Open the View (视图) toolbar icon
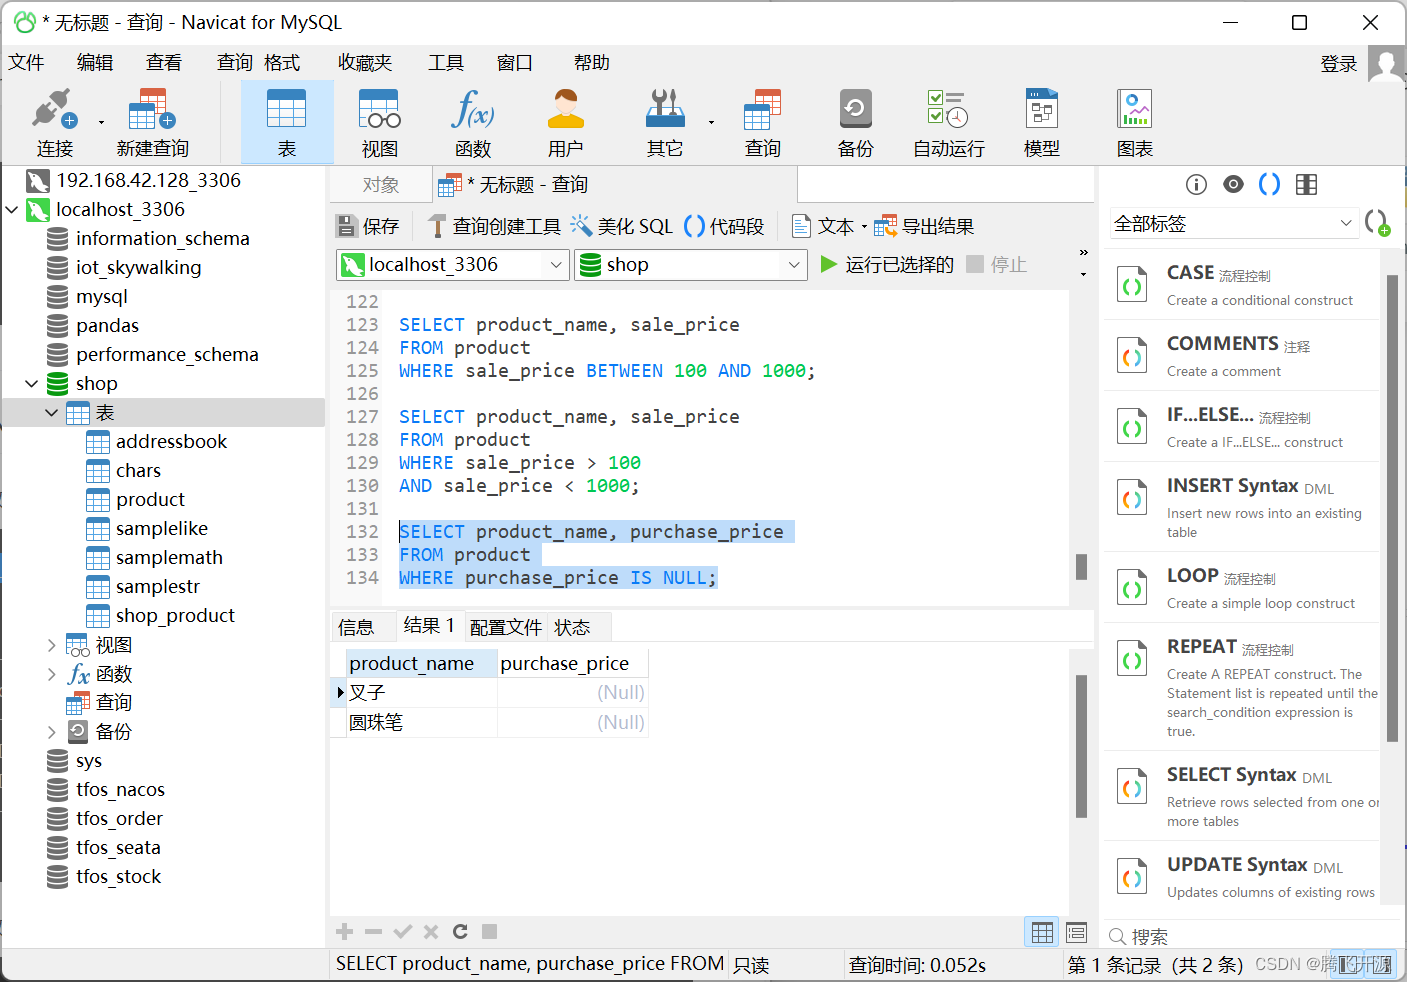 pos(380,122)
